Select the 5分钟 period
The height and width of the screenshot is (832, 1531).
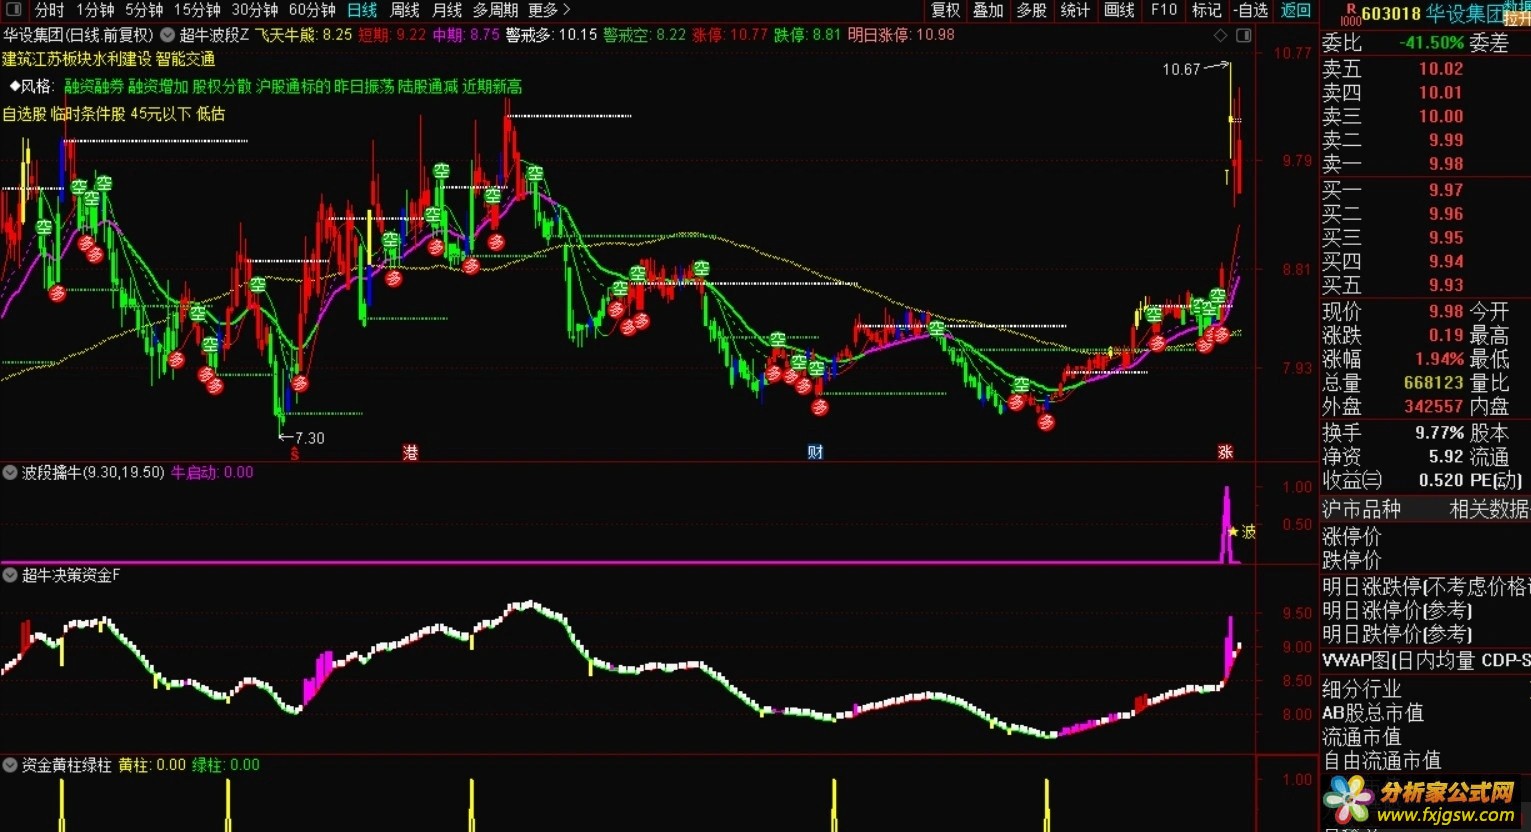[x=144, y=10]
